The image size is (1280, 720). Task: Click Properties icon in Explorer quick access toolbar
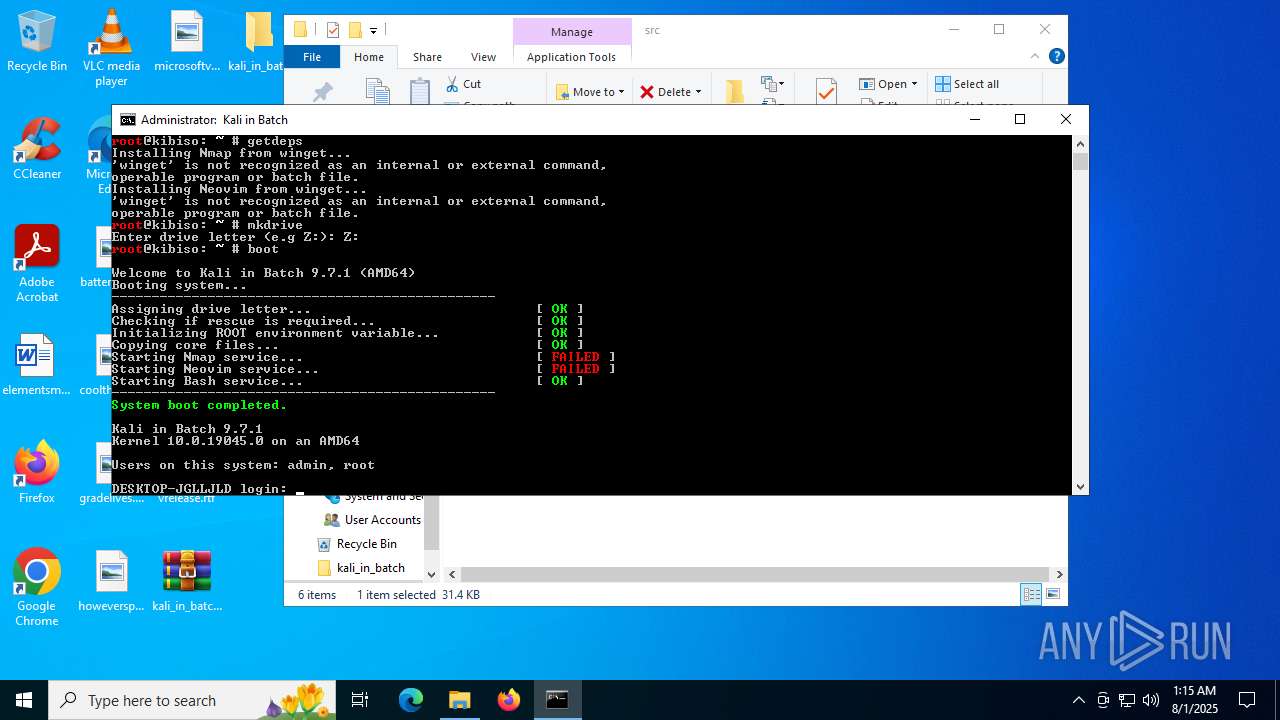click(333, 30)
